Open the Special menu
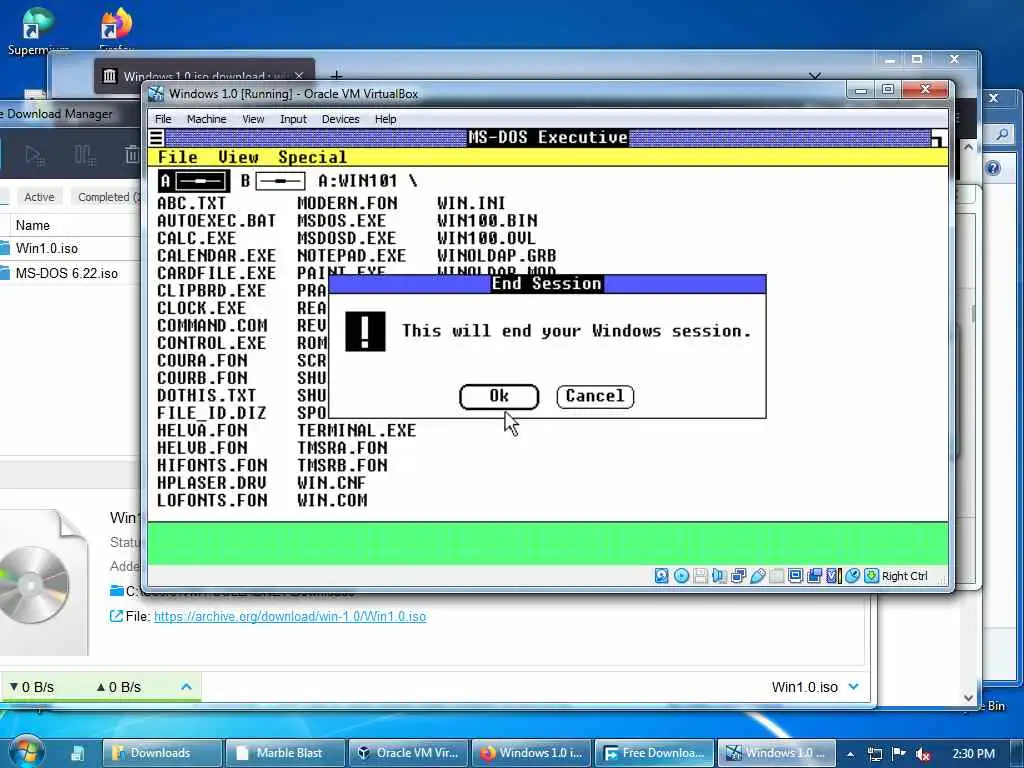The image size is (1024, 768). pos(312,157)
